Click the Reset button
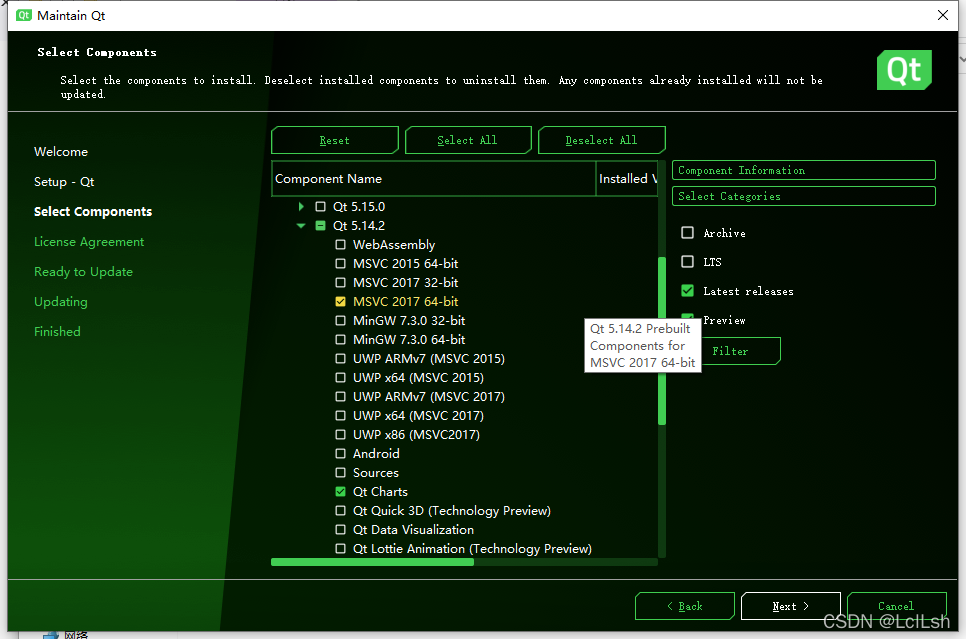This screenshot has width=966, height=639. click(335, 140)
